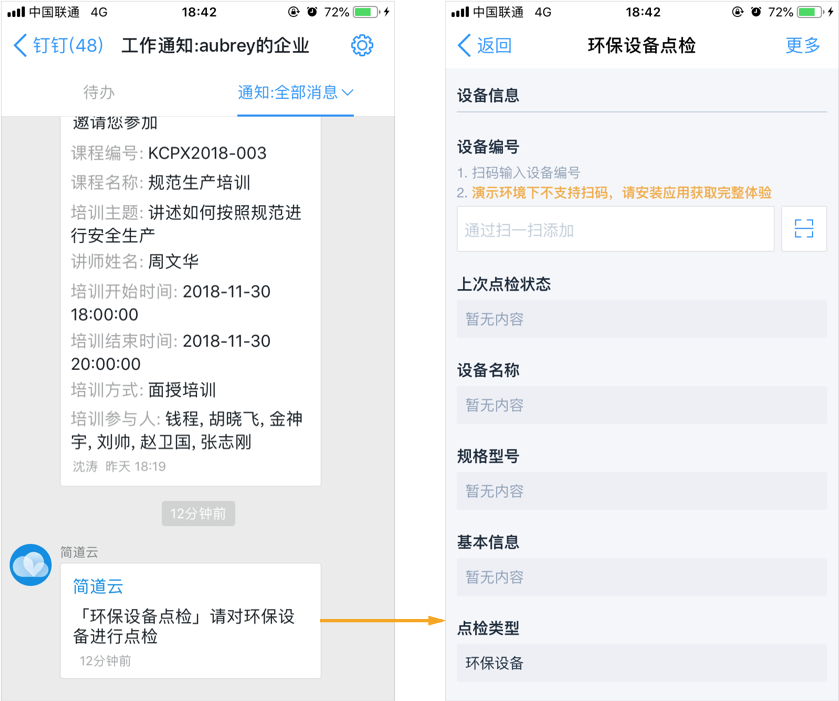Select training method 面授培训 text
The height and width of the screenshot is (701, 839).
click(x=182, y=390)
